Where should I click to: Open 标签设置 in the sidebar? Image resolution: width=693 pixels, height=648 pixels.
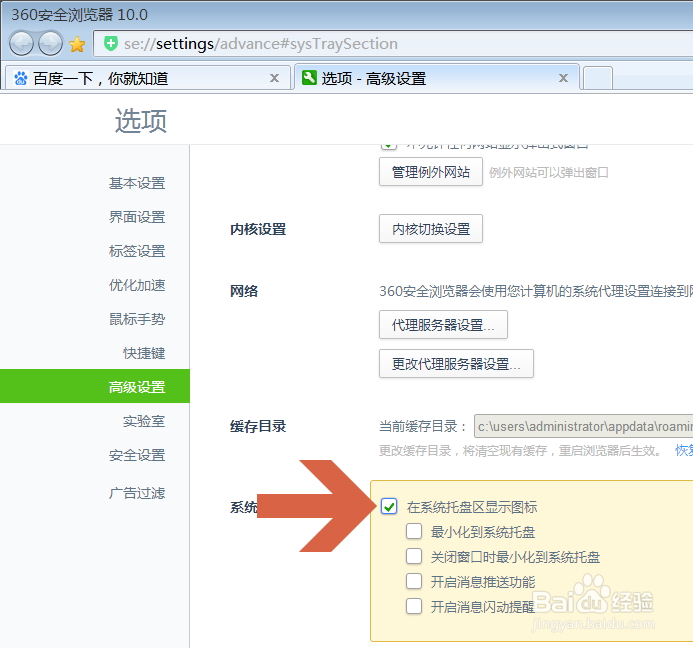click(x=137, y=251)
